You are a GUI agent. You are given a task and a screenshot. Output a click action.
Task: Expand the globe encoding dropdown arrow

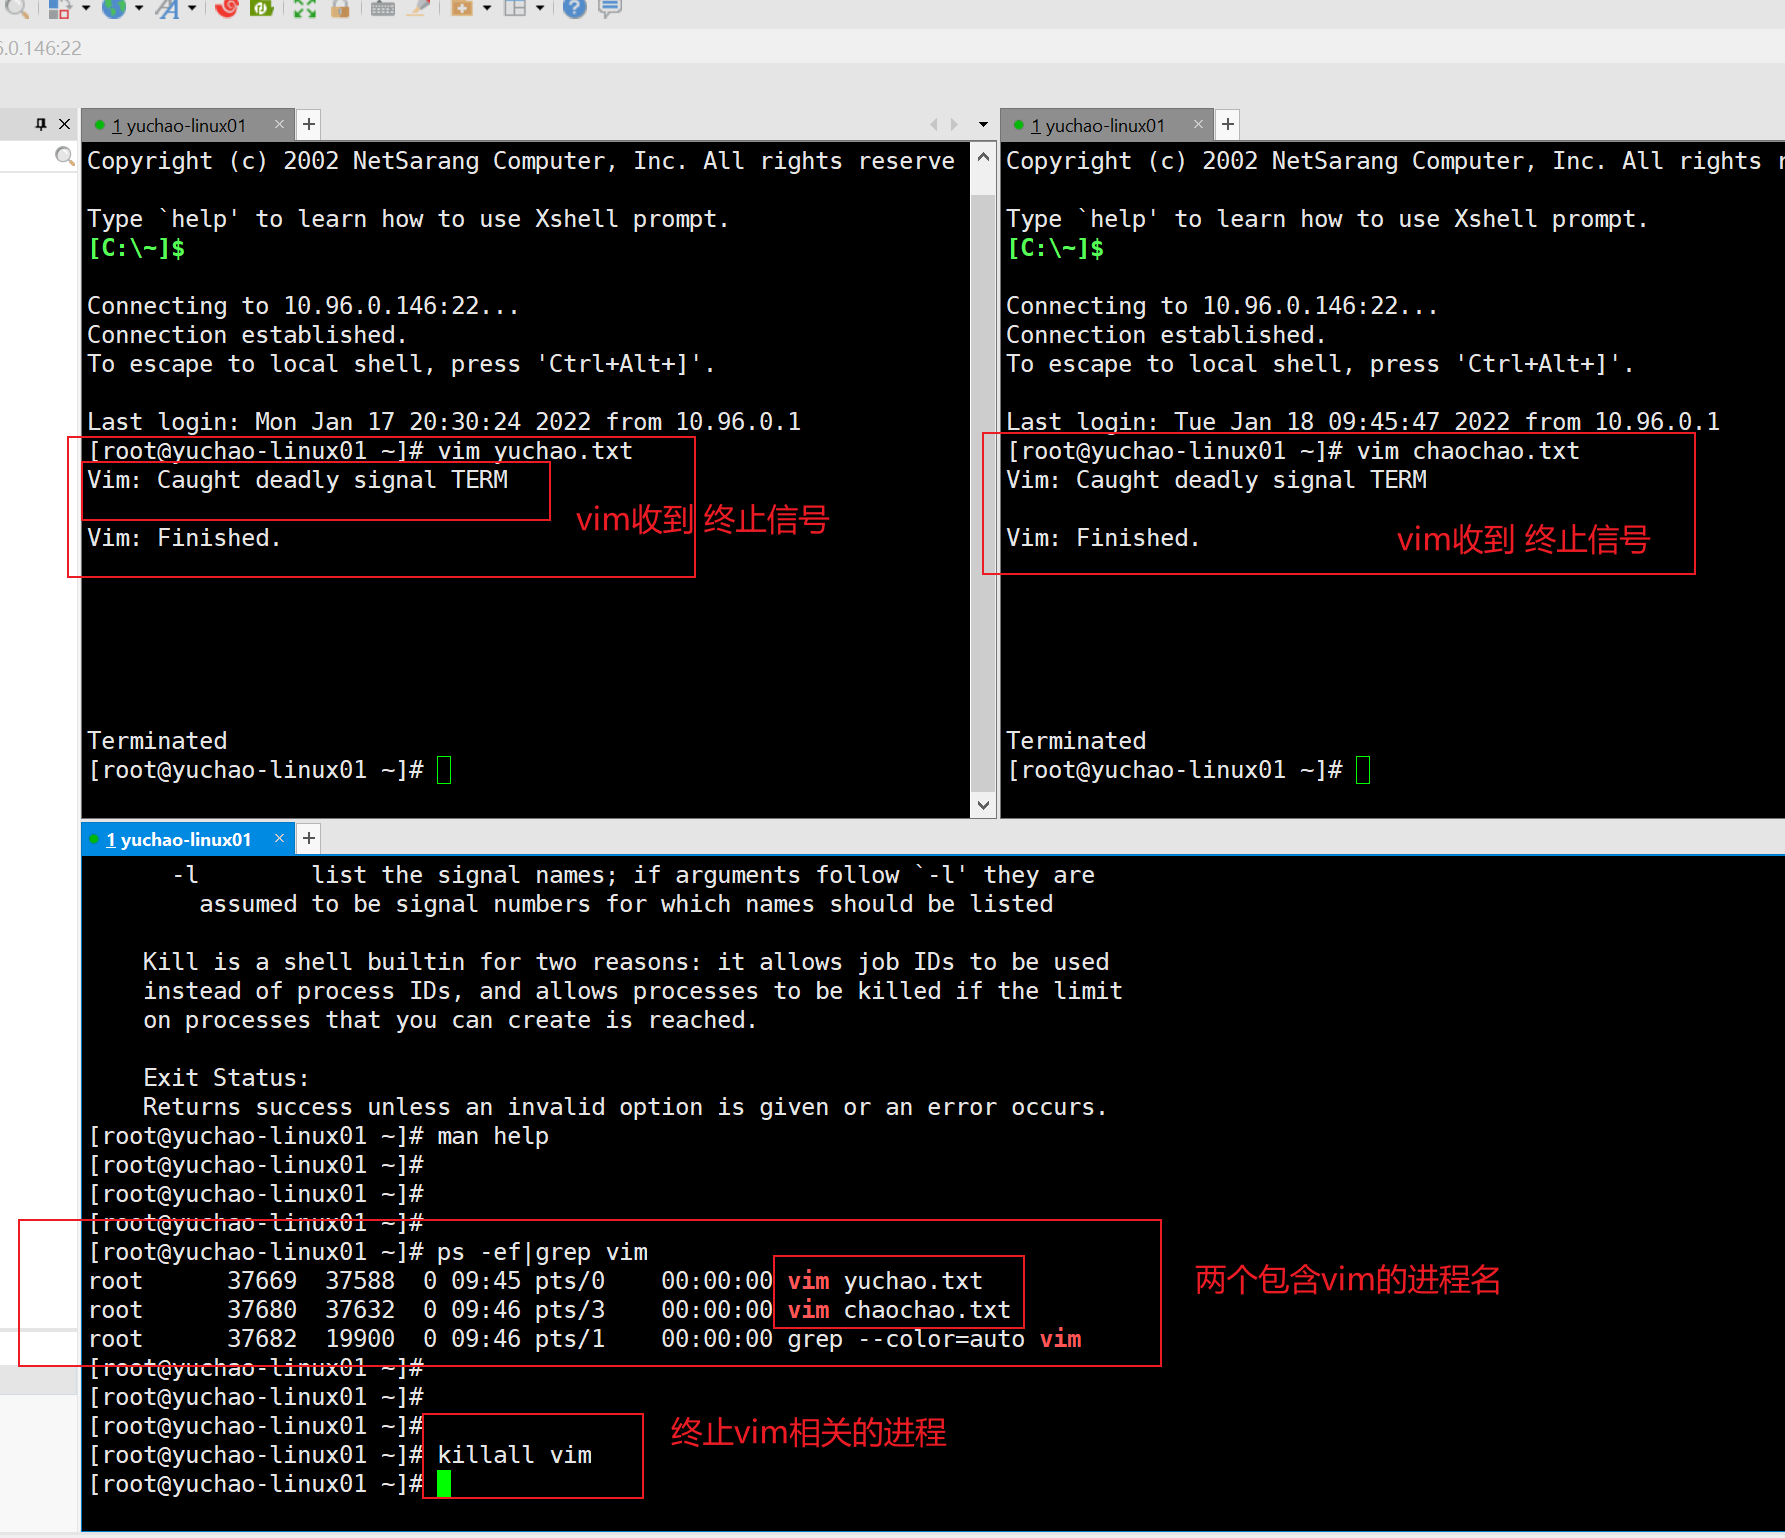tap(138, 9)
